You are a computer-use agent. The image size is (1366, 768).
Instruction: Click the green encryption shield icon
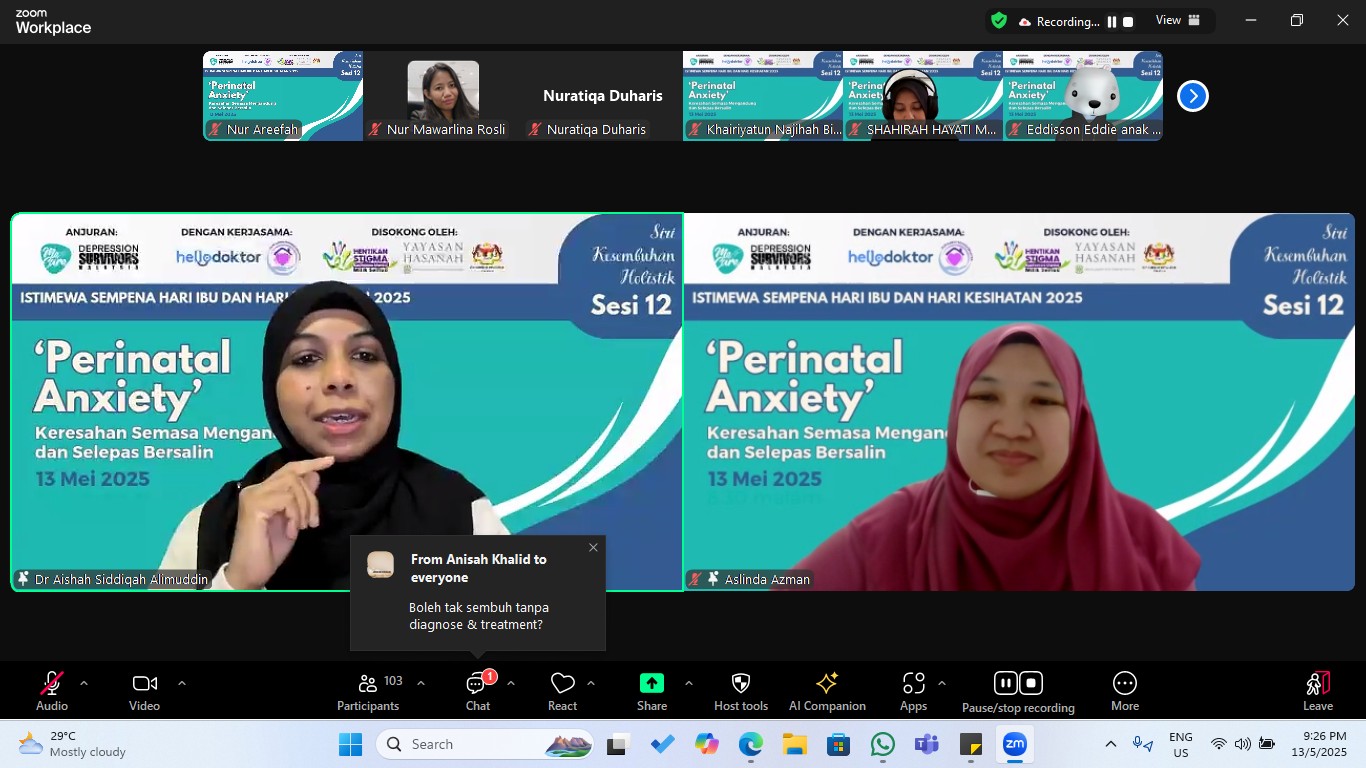coord(999,20)
